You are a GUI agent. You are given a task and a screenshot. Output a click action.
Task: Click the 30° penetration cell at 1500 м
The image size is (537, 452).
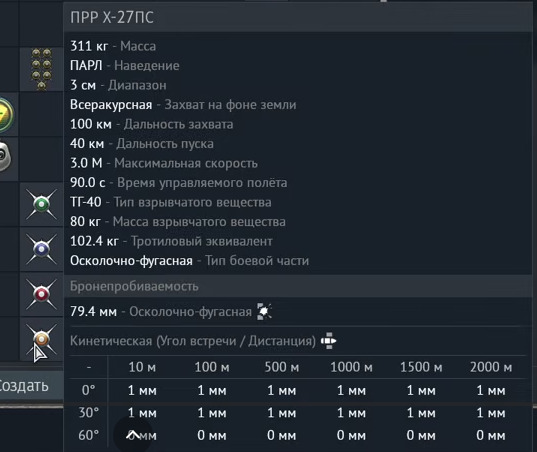[x=421, y=413]
